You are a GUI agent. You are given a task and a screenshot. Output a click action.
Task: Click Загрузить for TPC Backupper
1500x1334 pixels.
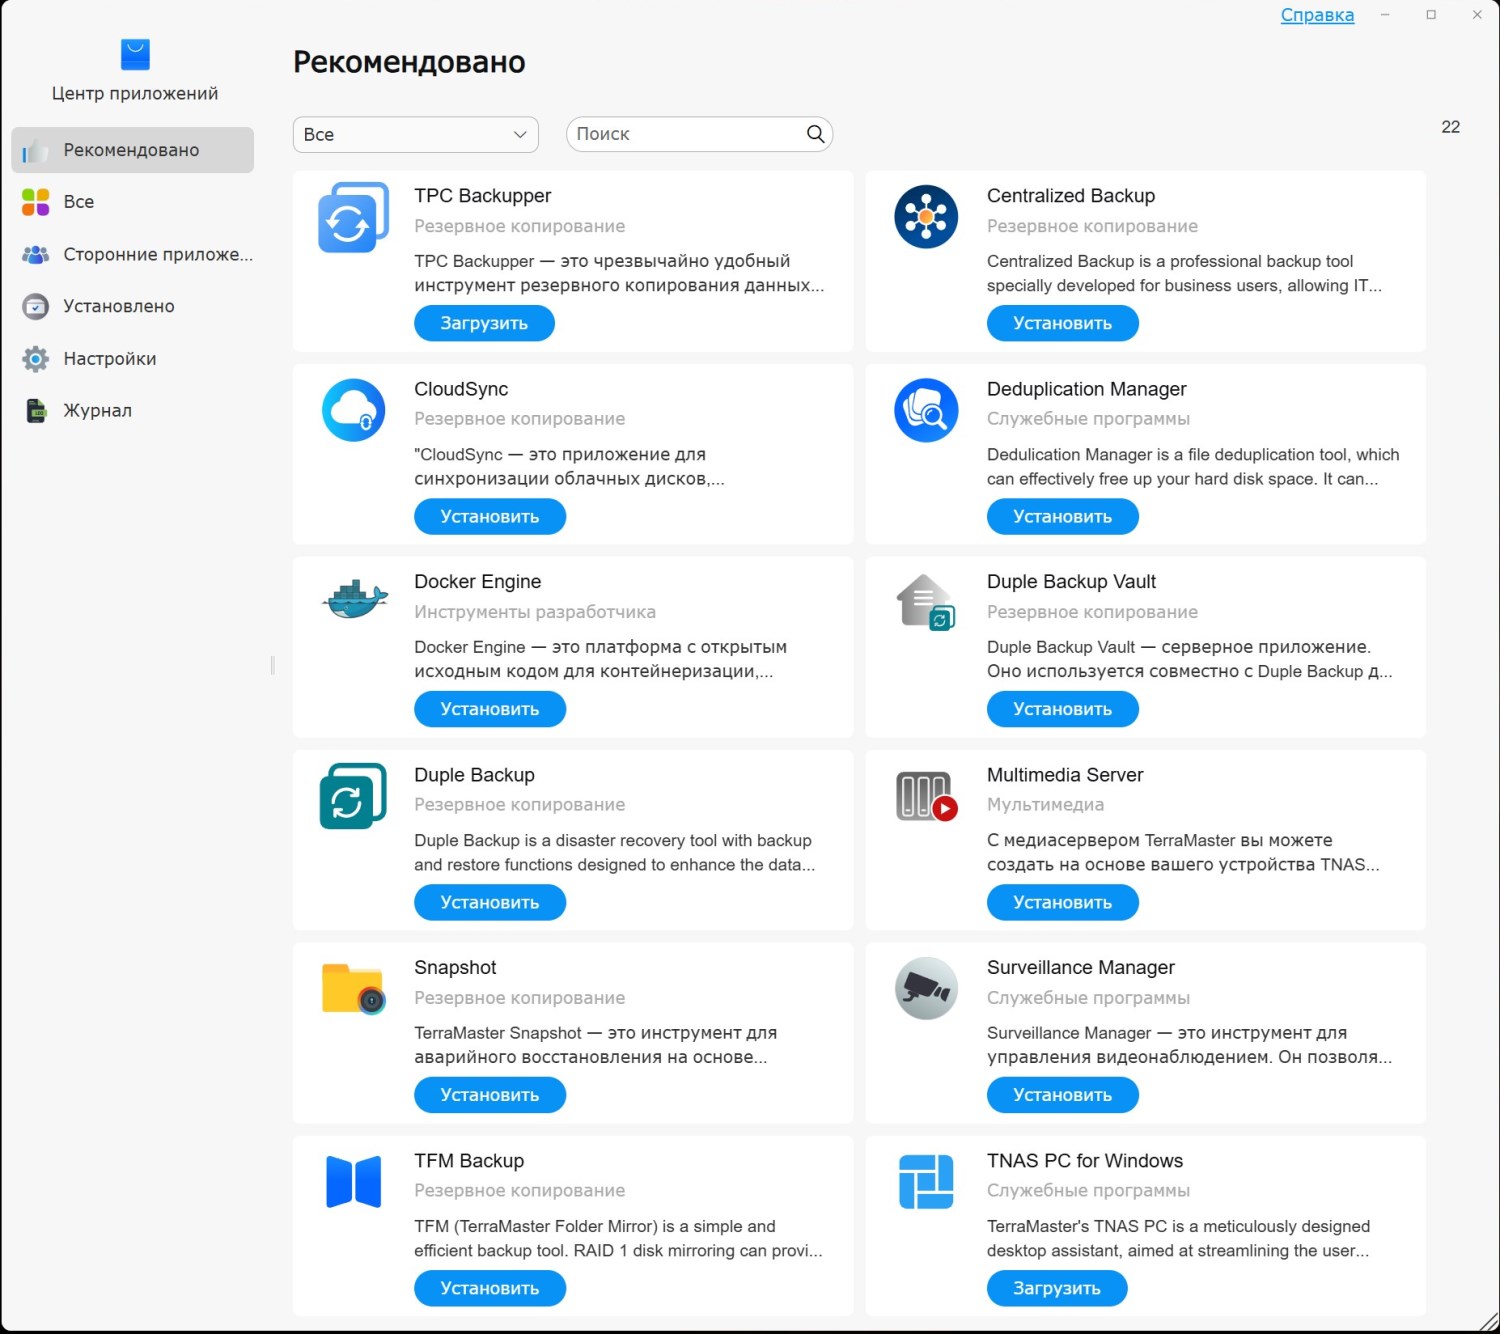[484, 323]
